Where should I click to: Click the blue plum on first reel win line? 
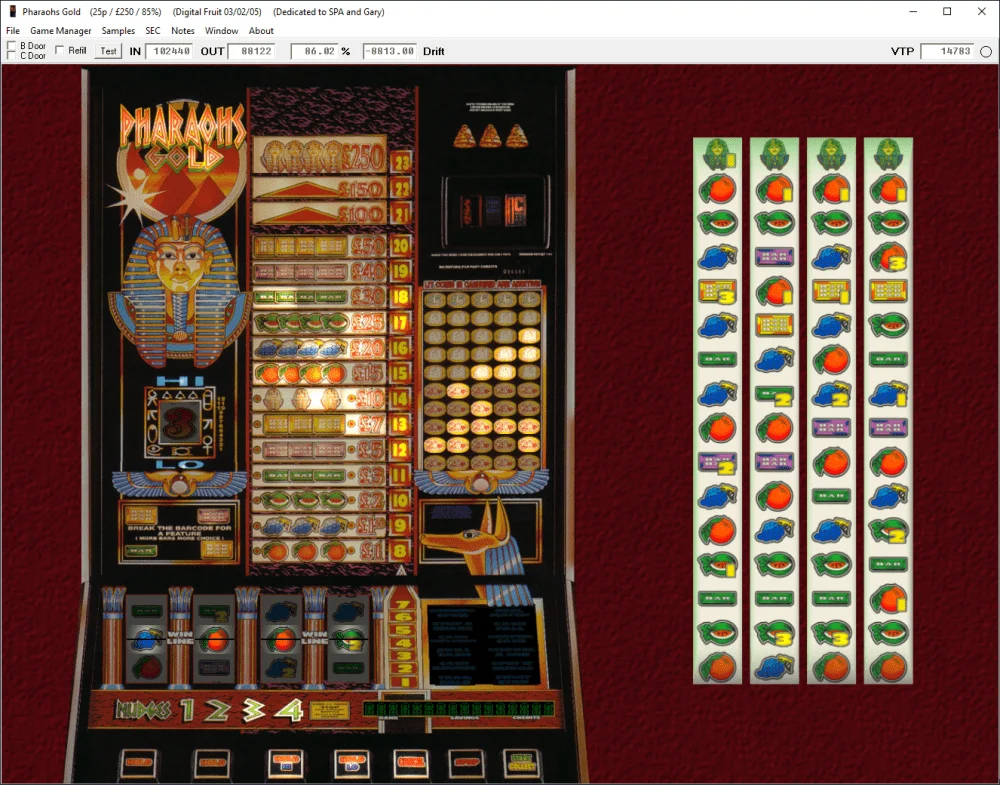click(x=146, y=639)
